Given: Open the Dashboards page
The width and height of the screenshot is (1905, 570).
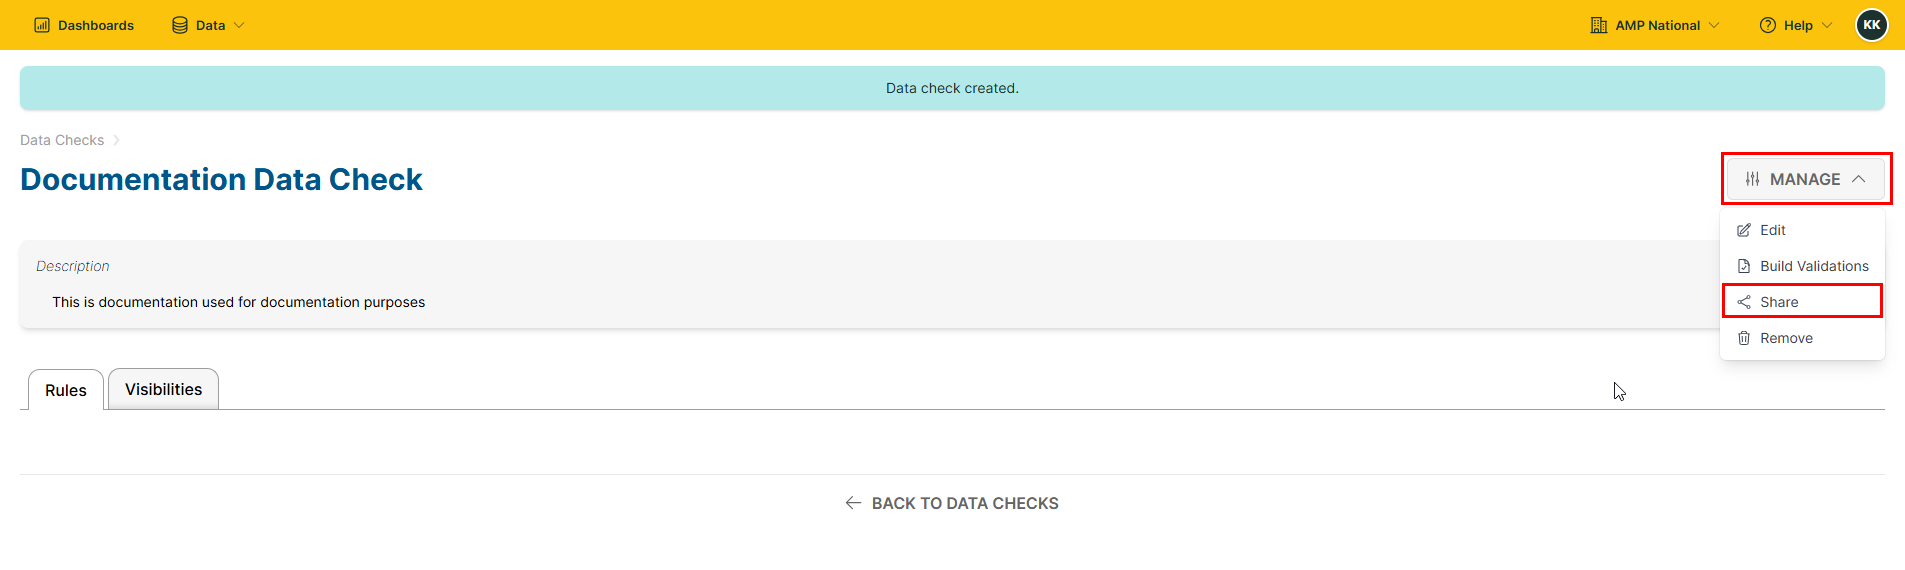Looking at the screenshot, I should (x=84, y=25).
